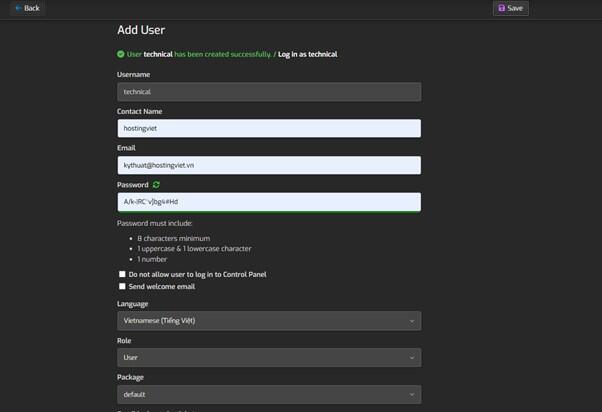Open the 'technical' user link in success message
The image size is (602, 412).
click(x=158, y=54)
